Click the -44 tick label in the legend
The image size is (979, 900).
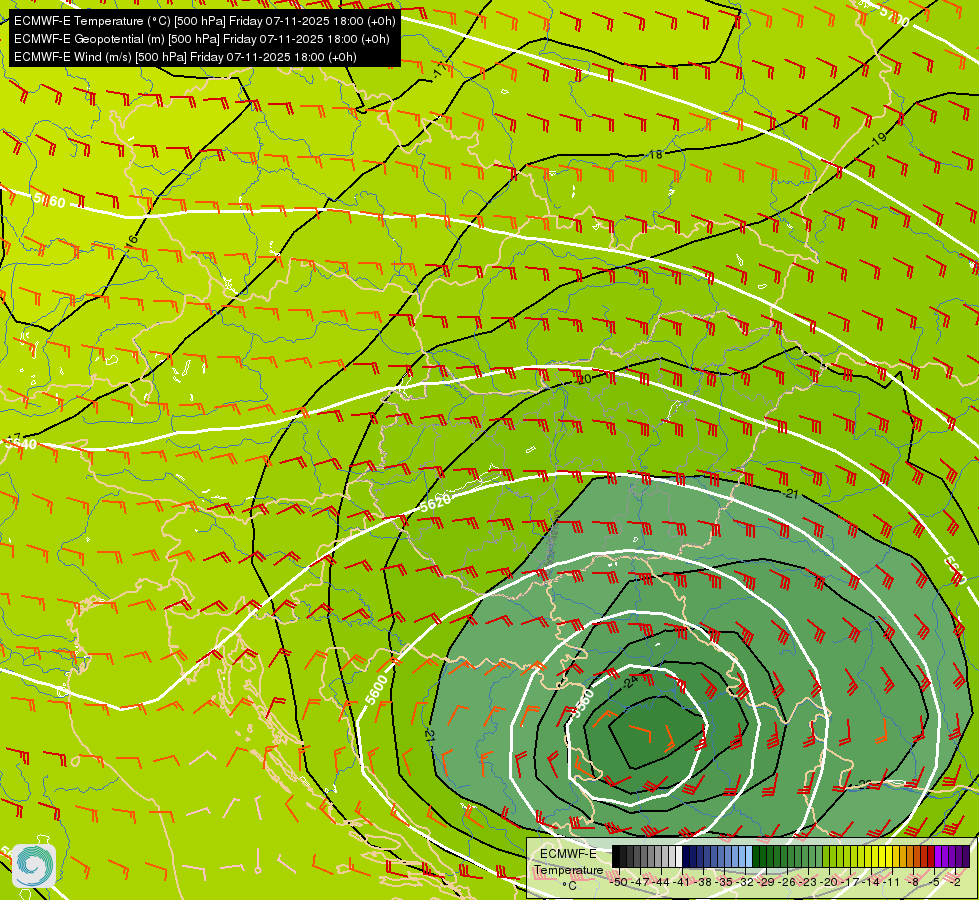(661, 882)
